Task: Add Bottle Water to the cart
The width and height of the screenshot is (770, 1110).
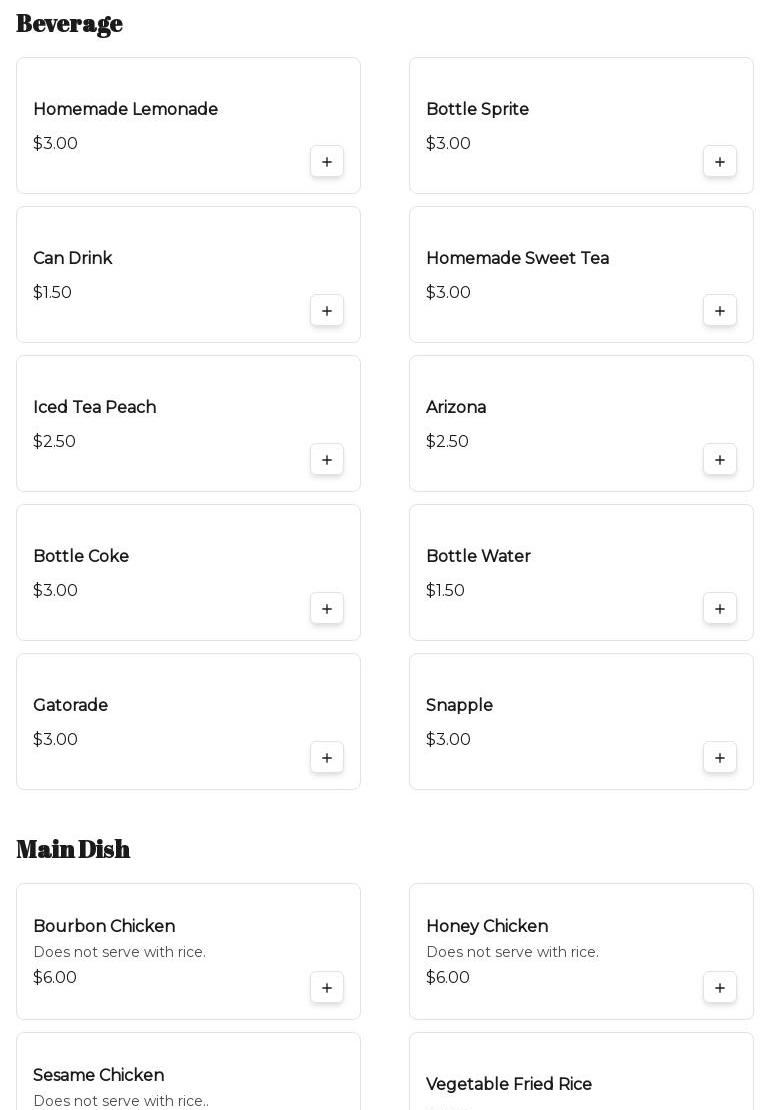Action: pyautogui.click(x=720, y=609)
